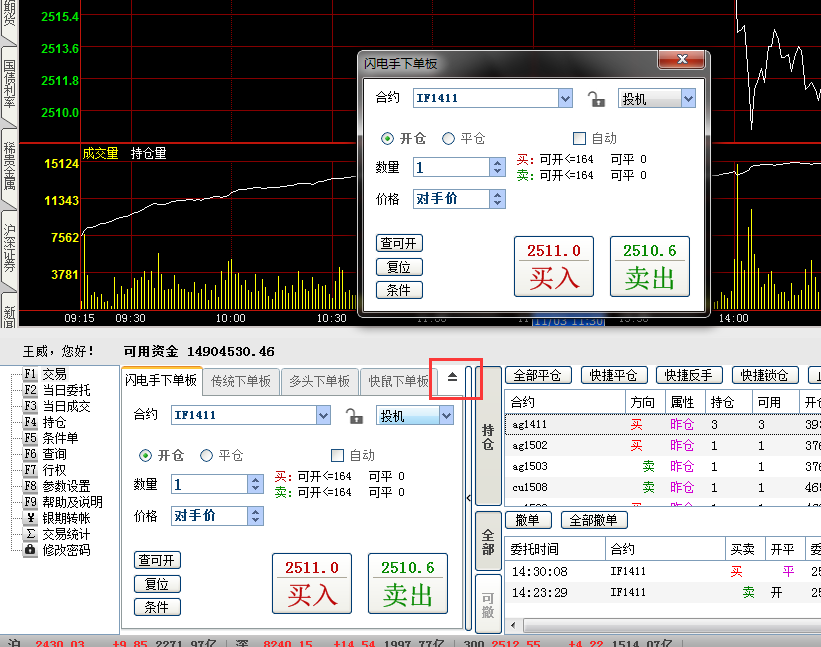Open 修改密码 with the lock icon

[30, 550]
